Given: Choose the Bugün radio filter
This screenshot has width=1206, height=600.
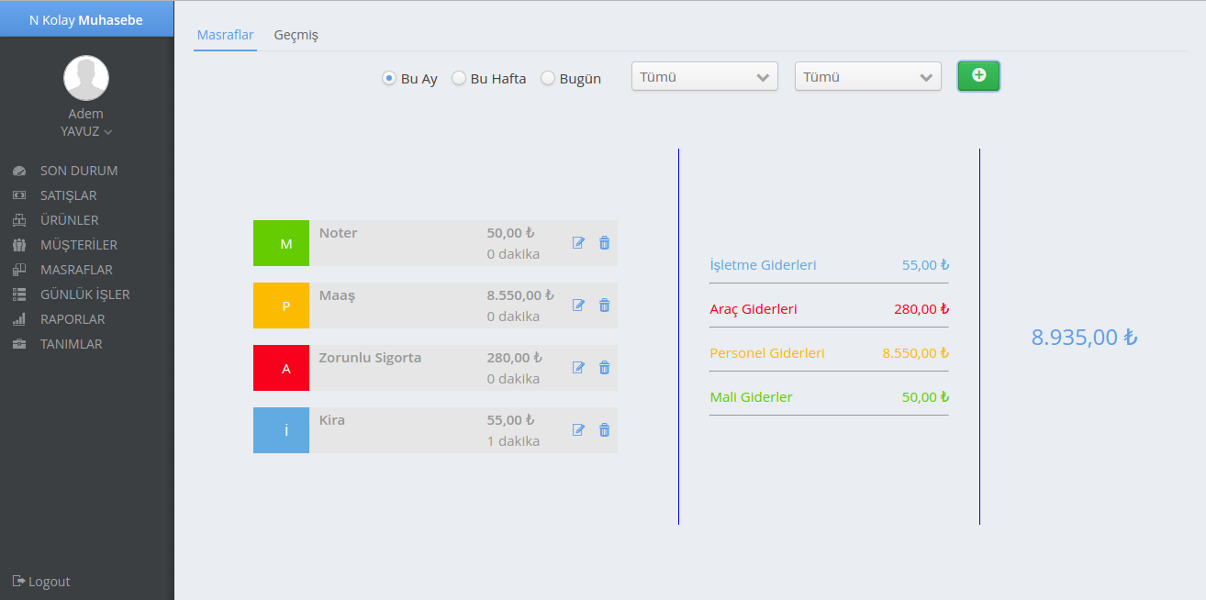Looking at the screenshot, I should (x=548, y=79).
